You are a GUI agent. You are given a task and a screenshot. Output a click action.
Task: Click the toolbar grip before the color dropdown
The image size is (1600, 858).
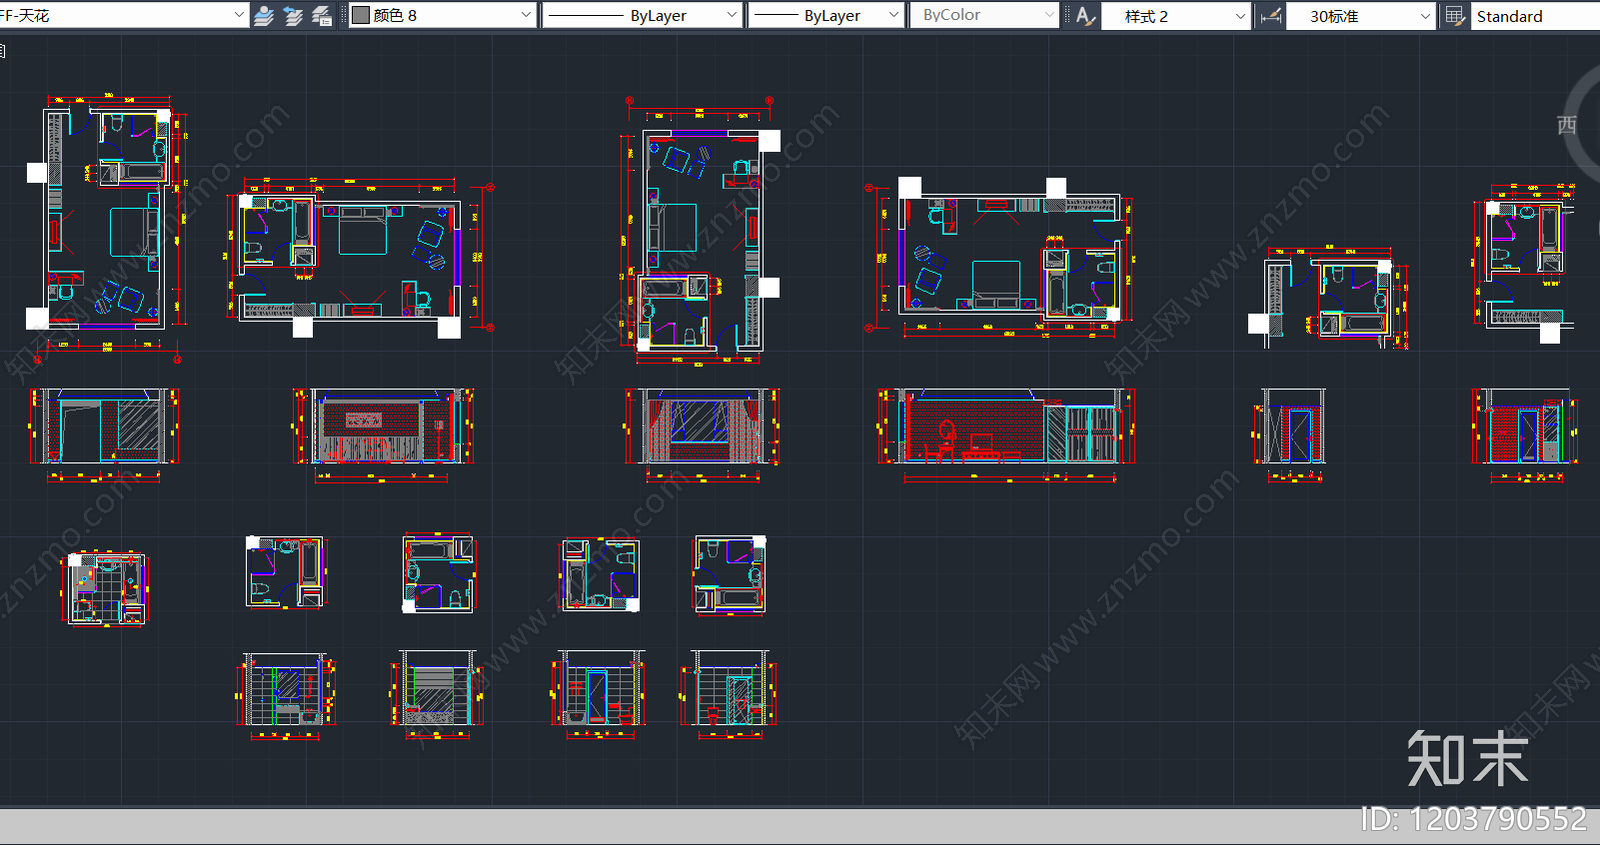click(x=343, y=16)
